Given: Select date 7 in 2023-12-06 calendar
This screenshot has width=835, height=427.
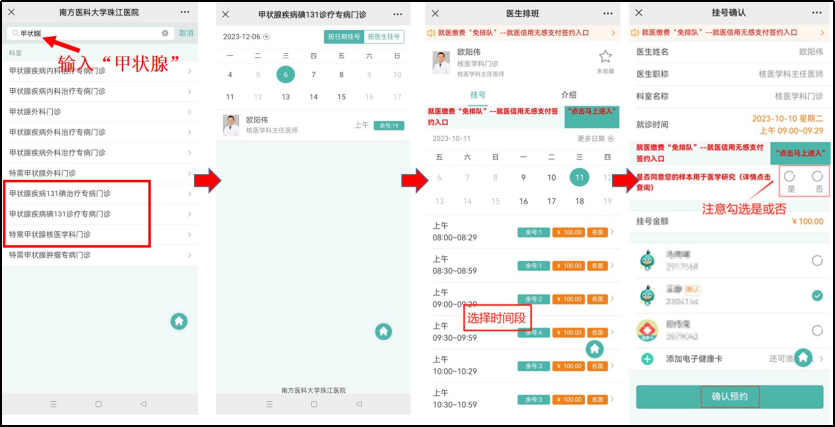Looking at the screenshot, I should click(314, 75).
